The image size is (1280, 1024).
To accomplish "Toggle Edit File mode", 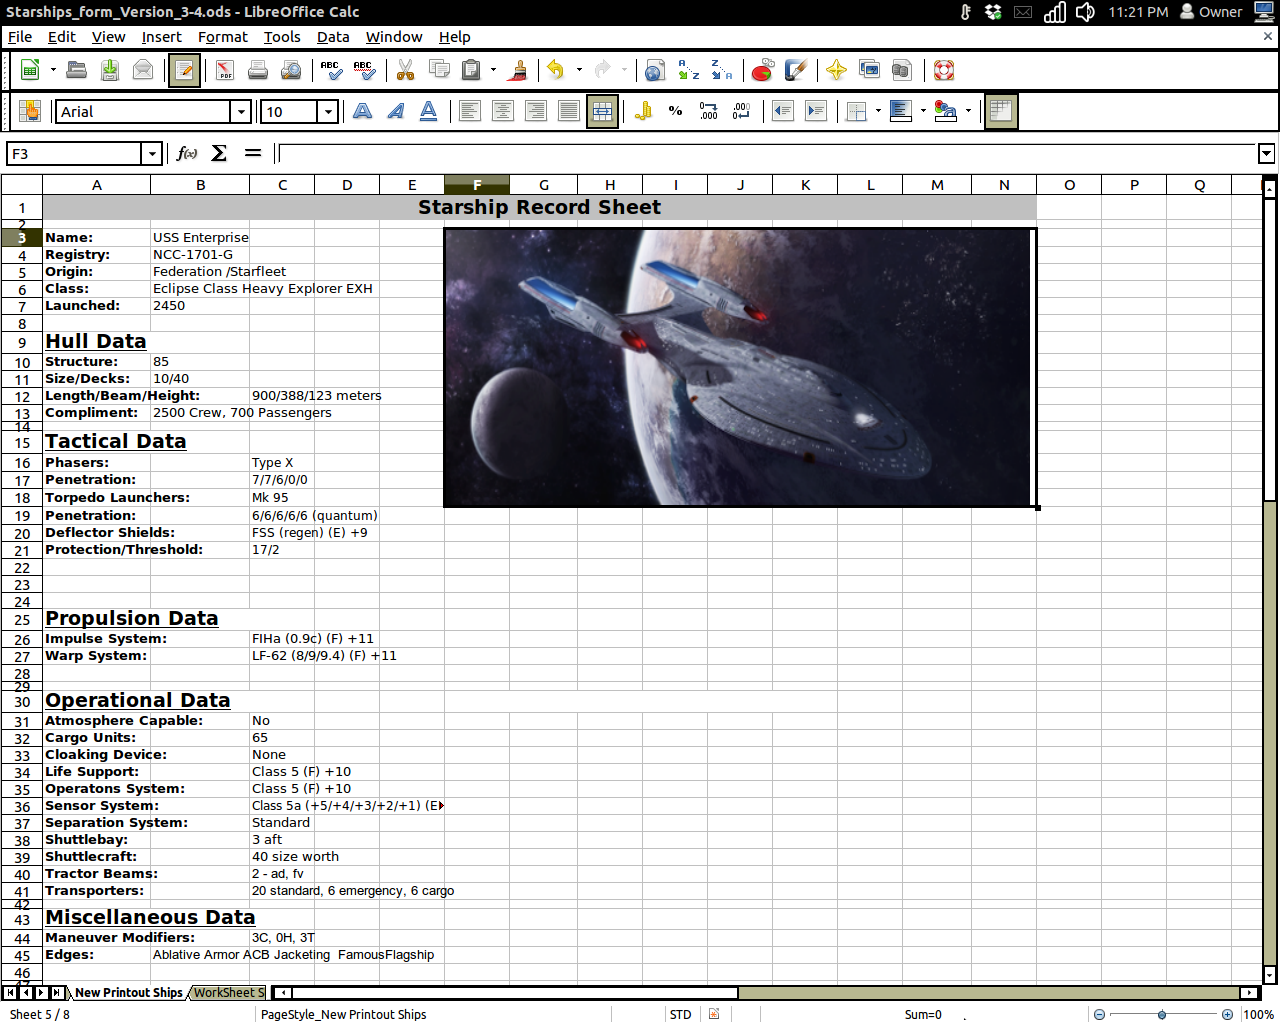I will (x=184, y=70).
